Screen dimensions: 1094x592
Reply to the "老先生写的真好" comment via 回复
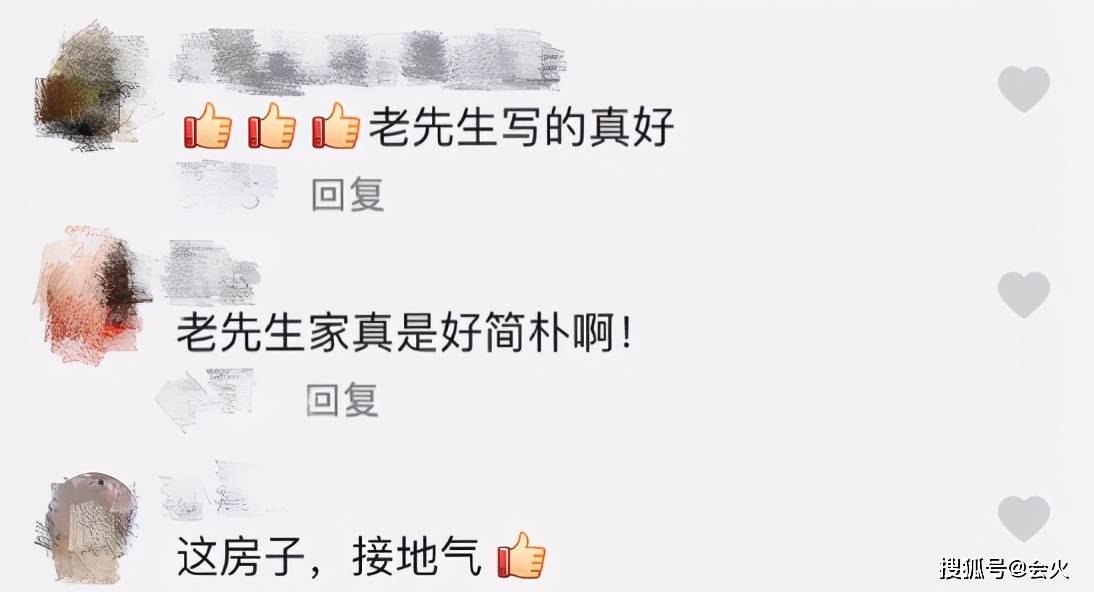(x=347, y=194)
